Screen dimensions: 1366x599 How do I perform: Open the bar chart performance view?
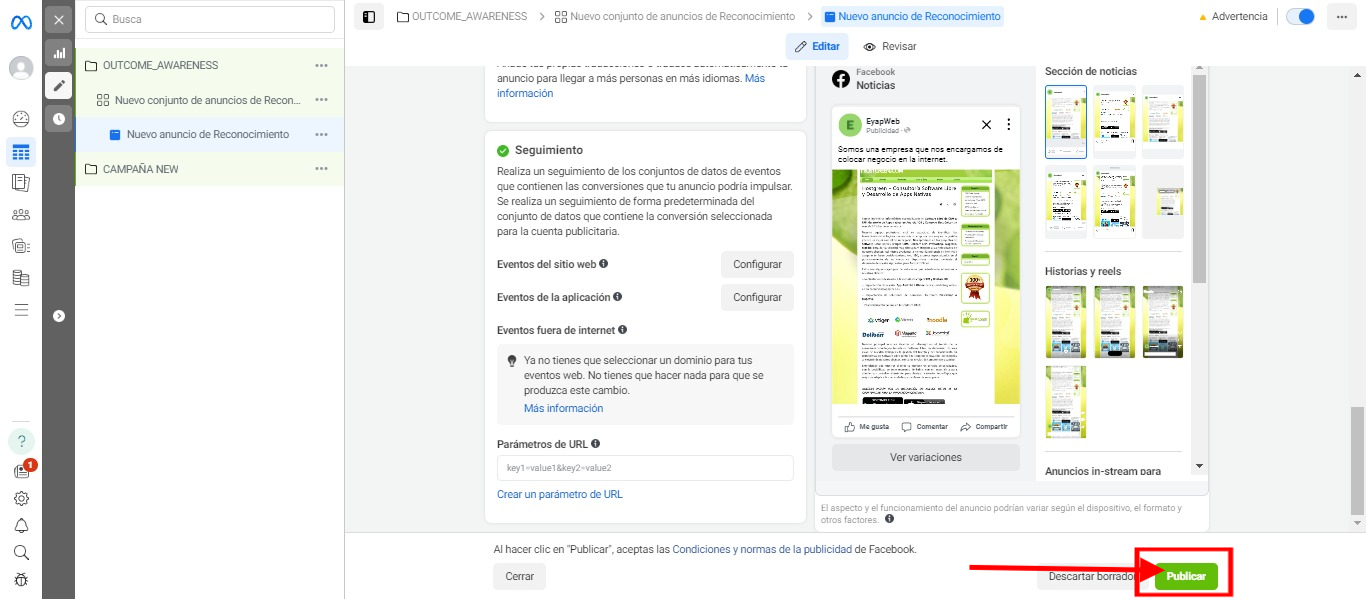coord(58,53)
